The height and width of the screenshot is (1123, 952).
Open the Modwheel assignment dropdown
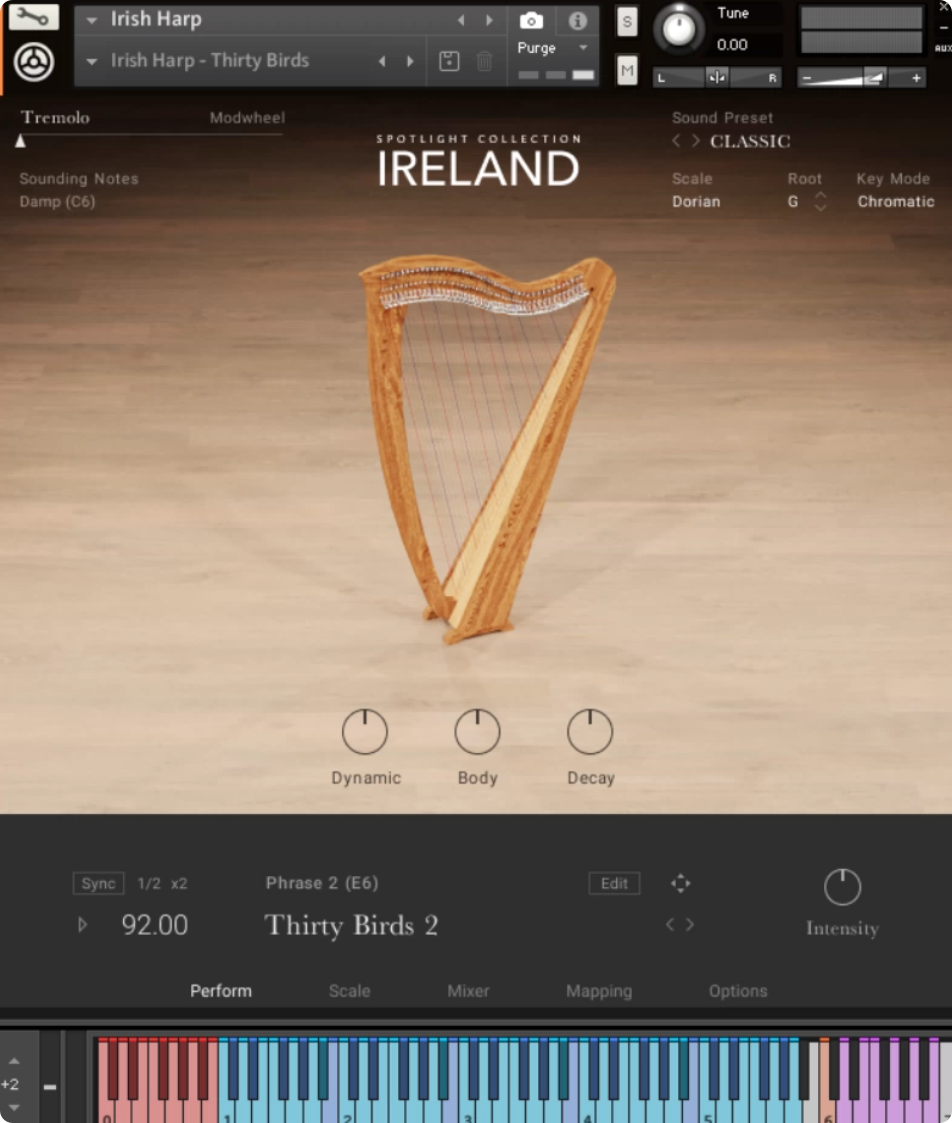[247, 117]
